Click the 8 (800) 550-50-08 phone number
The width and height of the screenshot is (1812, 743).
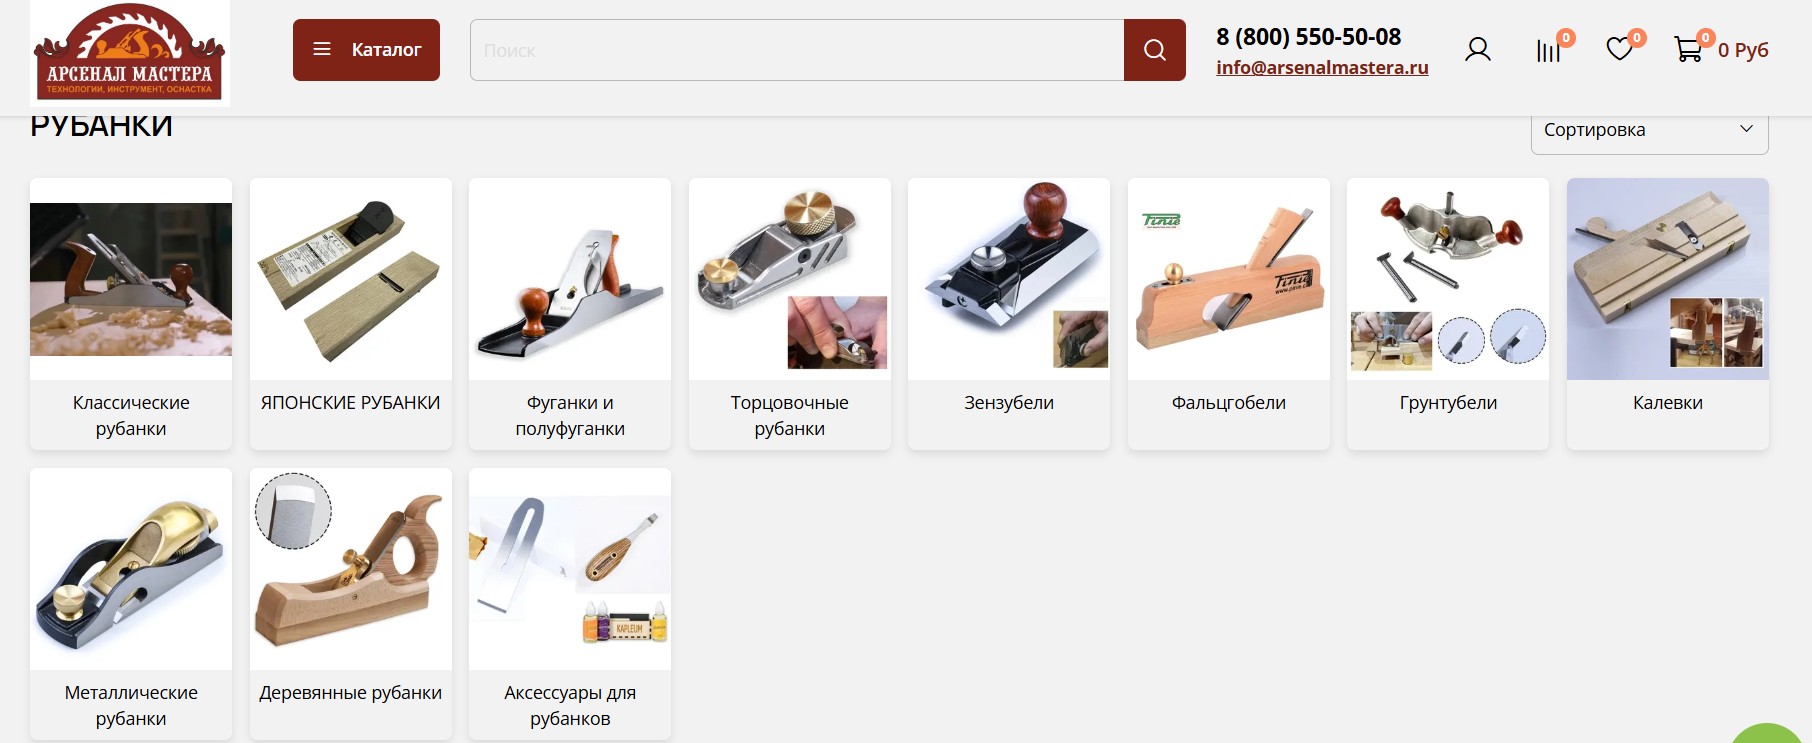(x=1308, y=37)
